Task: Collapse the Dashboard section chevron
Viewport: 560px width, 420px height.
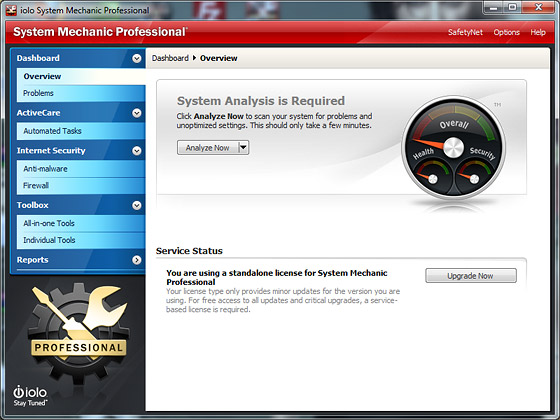Action: 136,58
